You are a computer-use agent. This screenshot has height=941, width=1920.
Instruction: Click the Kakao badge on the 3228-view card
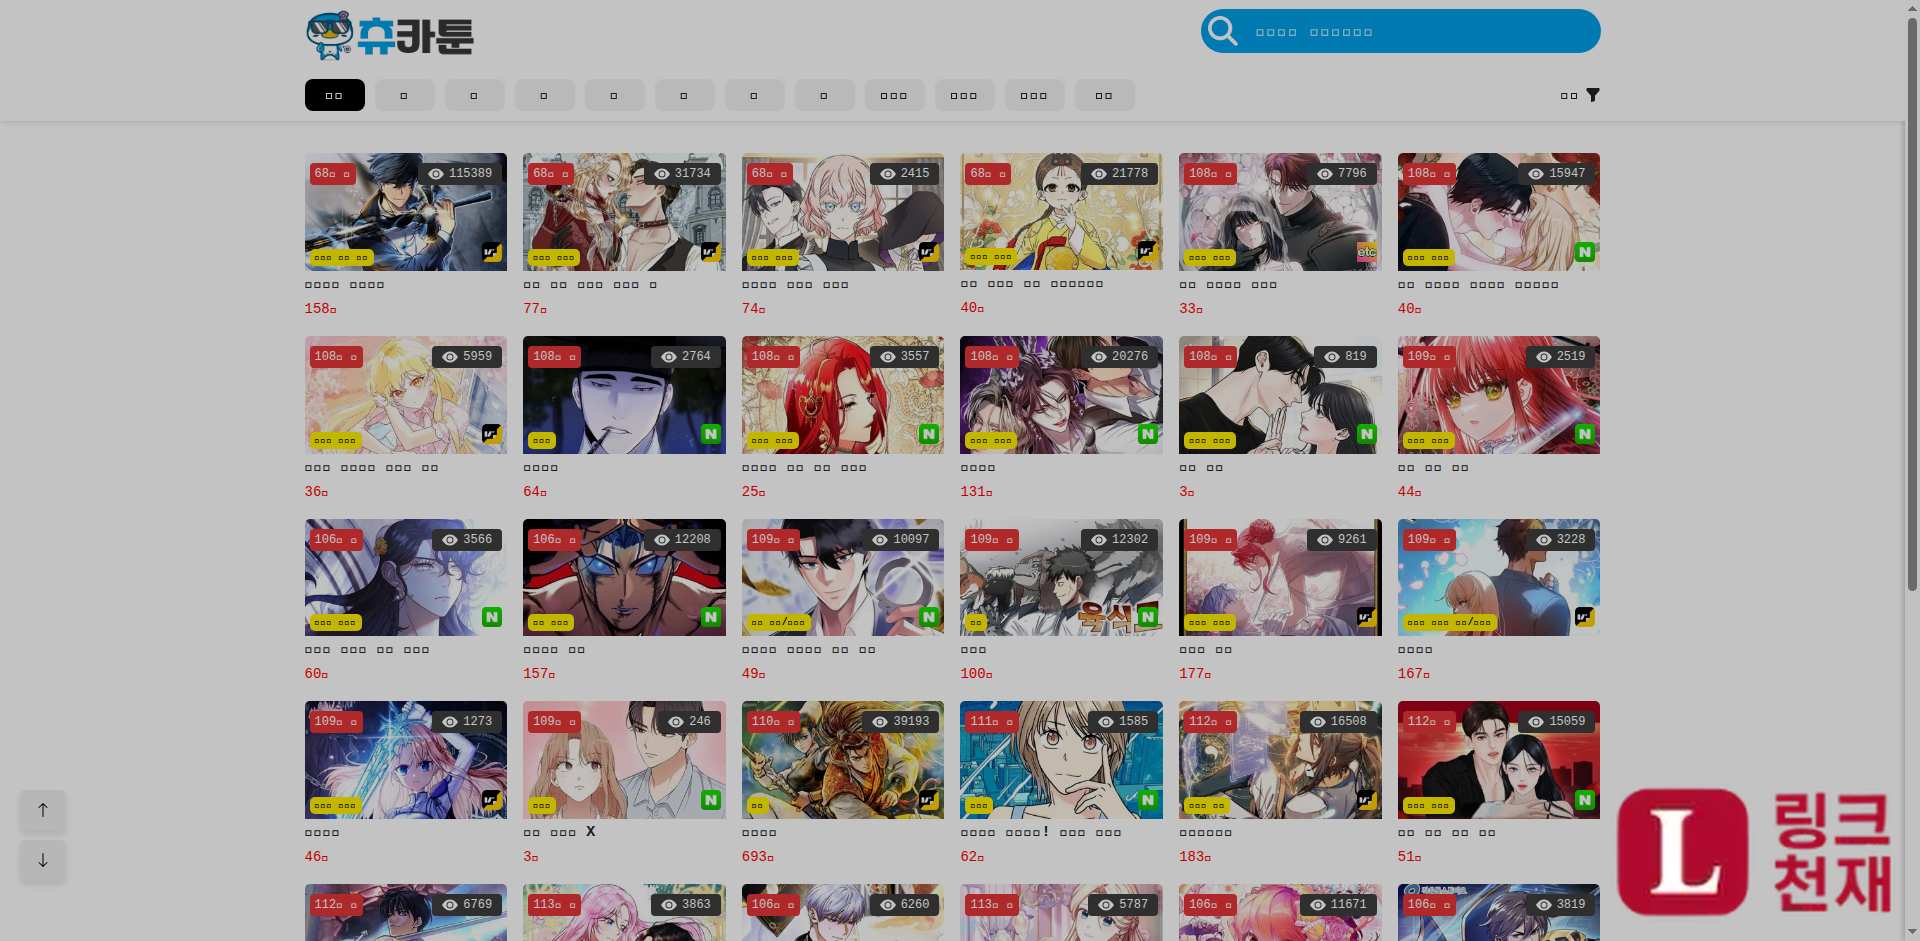[x=1585, y=617]
